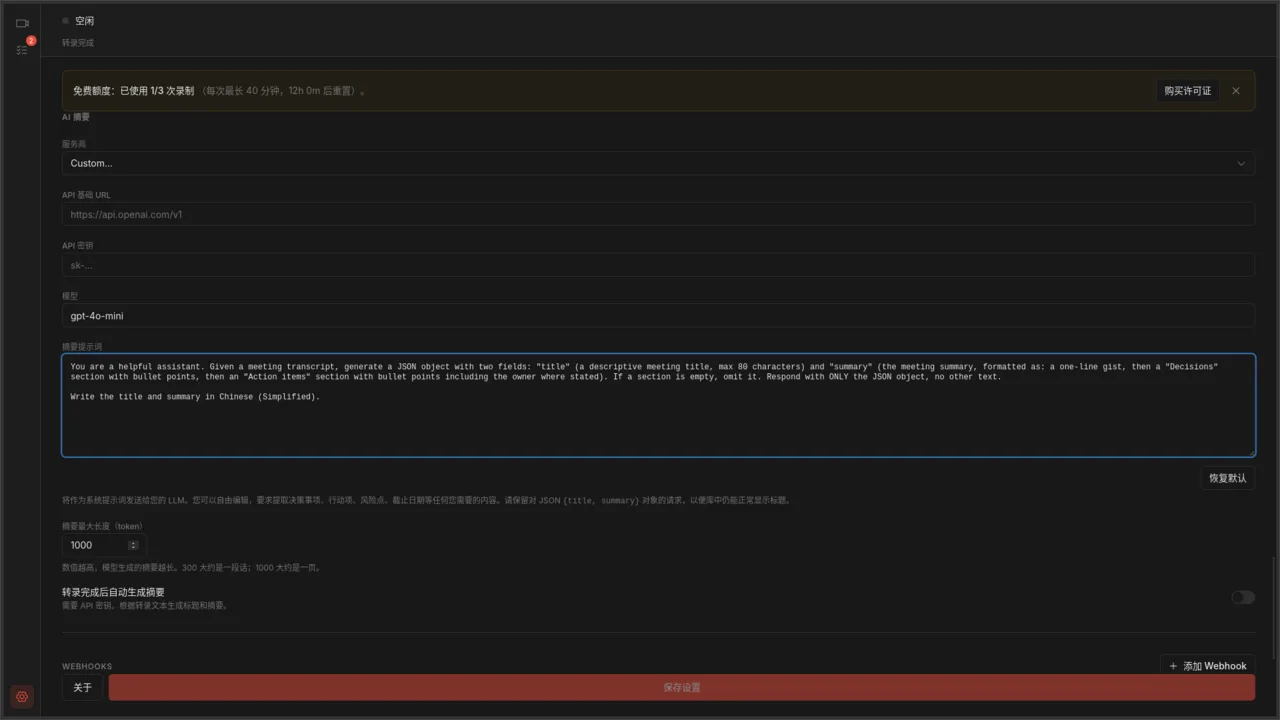Click 购买许可证 button
This screenshot has width=1280, height=720.
pos(1187,91)
